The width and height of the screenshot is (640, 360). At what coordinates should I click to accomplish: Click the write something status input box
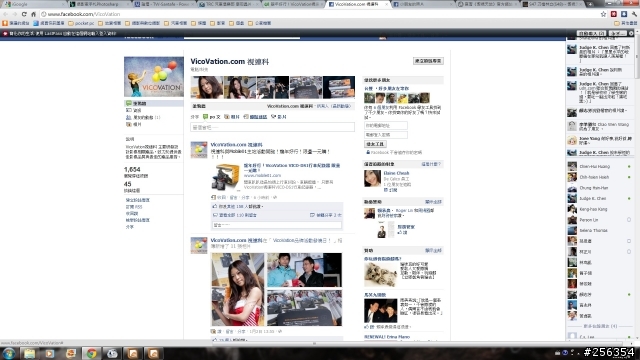pos(272,127)
